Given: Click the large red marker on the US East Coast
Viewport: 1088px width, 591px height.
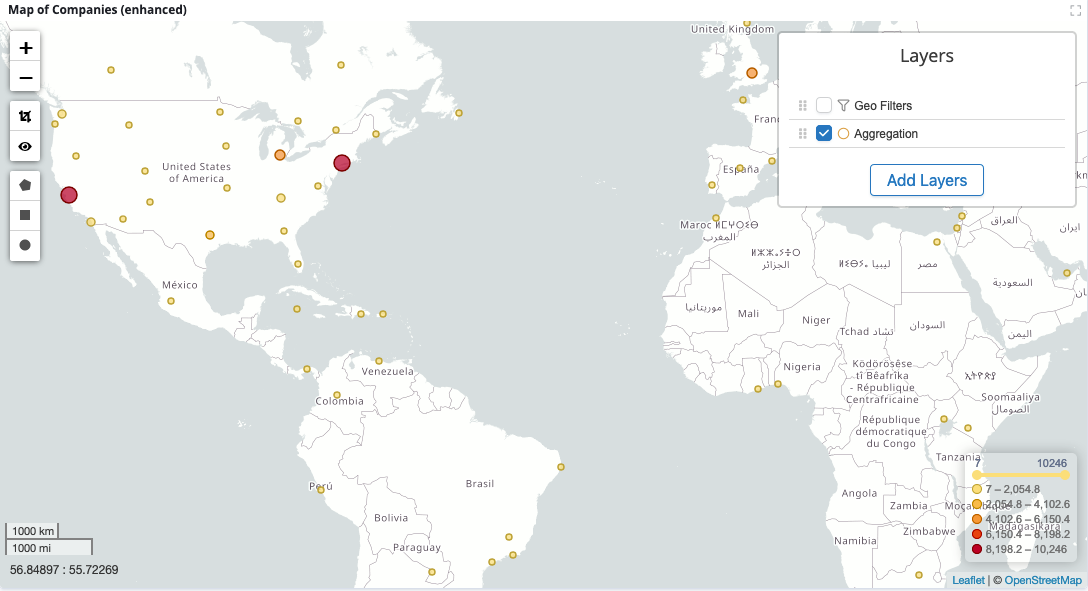Looking at the screenshot, I should (x=342, y=163).
